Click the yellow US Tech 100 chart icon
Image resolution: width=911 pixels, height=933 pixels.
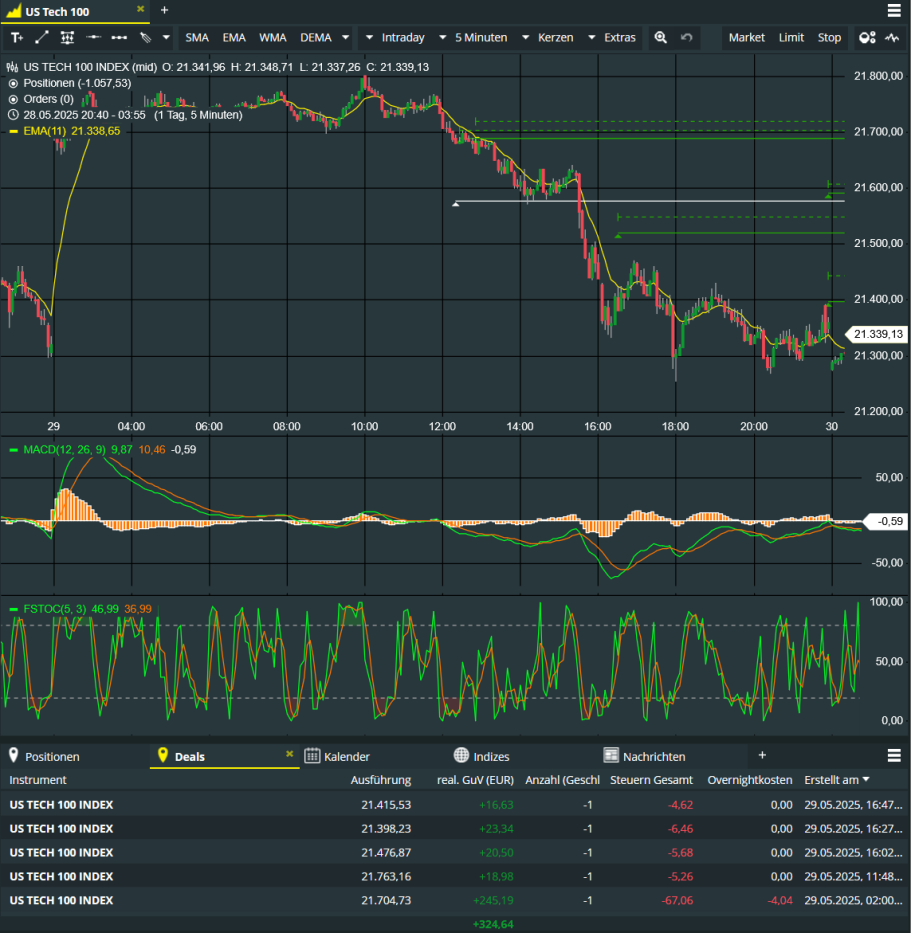[13, 11]
